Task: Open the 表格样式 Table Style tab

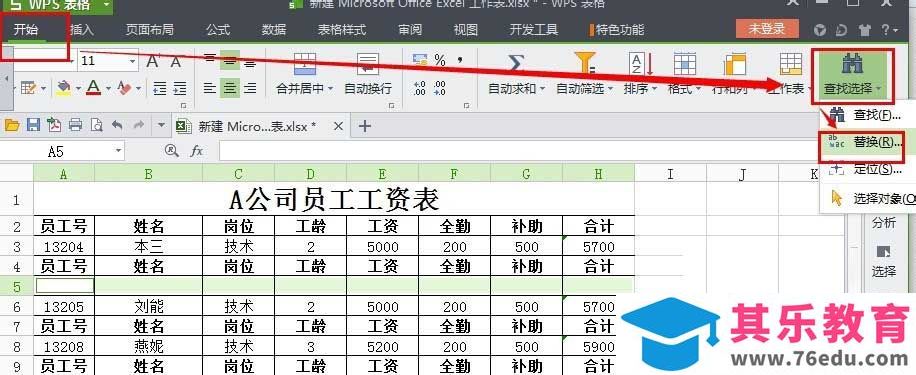Action: point(342,29)
